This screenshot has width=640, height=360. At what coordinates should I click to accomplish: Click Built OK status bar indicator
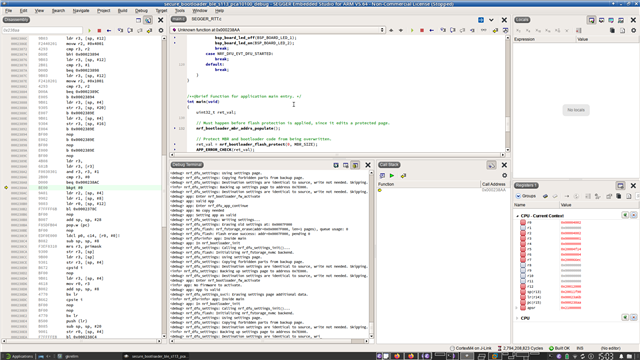click(x=559, y=348)
